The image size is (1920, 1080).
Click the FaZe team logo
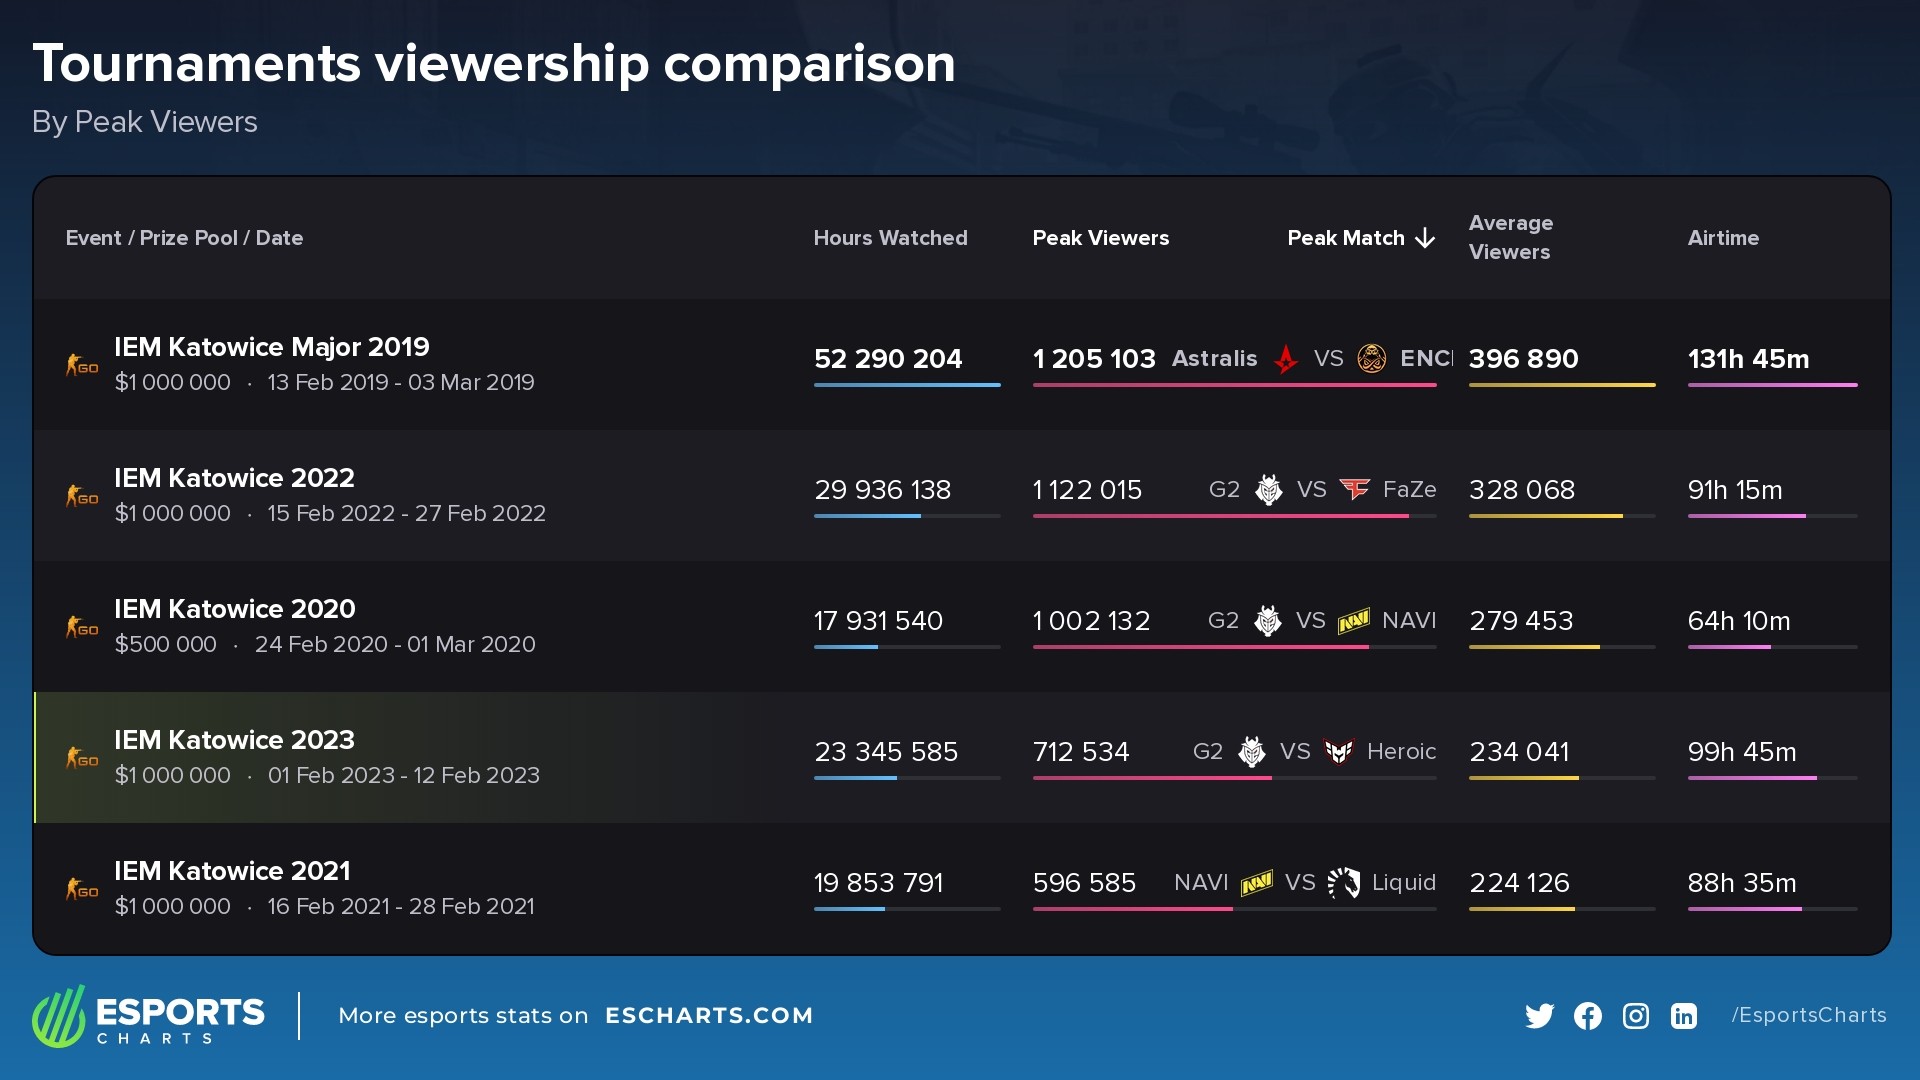(x=1354, y=489)
